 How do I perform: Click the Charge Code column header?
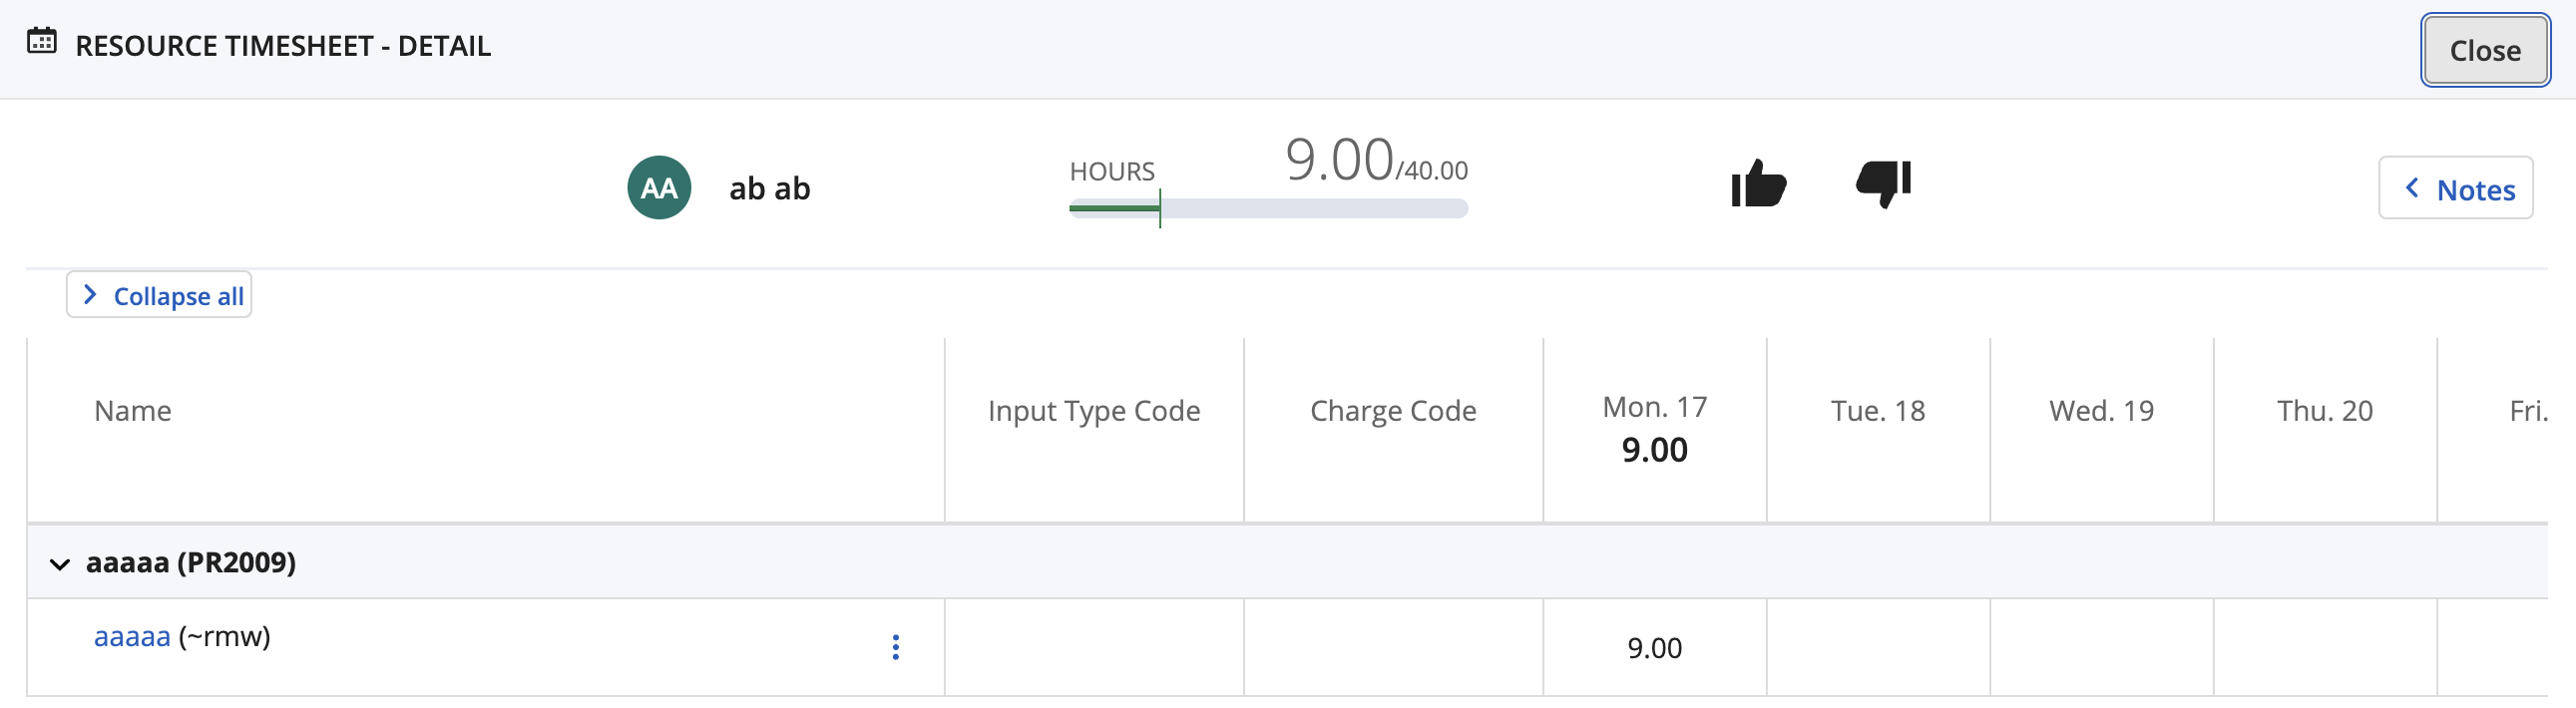click(1392, 411)
